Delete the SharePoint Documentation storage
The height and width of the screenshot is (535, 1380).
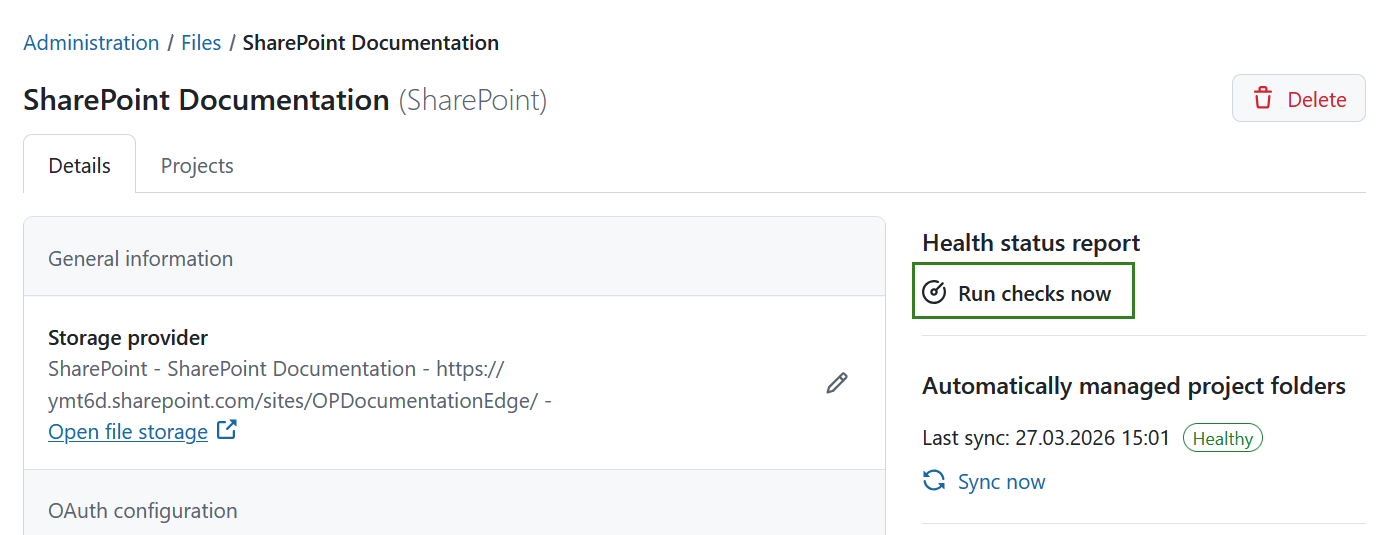pyautogui.click(x=1298, y=98)
